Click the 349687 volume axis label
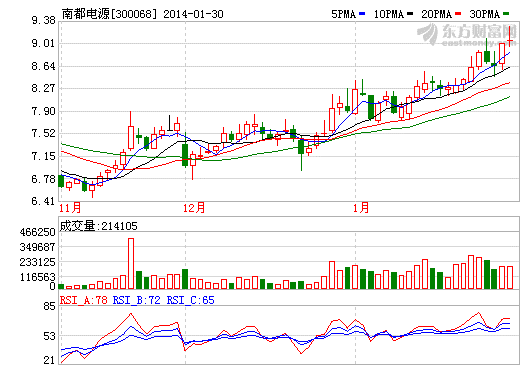This screenshot has height=365, width=520. (37, 247)
